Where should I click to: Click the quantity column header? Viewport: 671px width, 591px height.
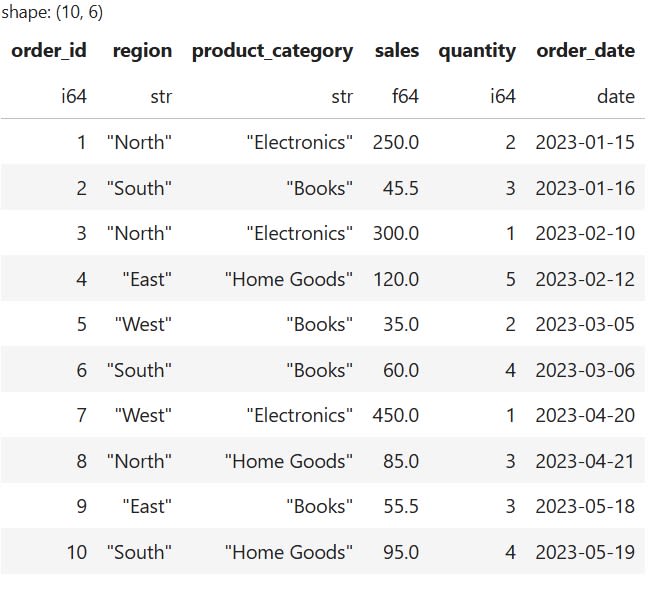[x=477, y=52]
